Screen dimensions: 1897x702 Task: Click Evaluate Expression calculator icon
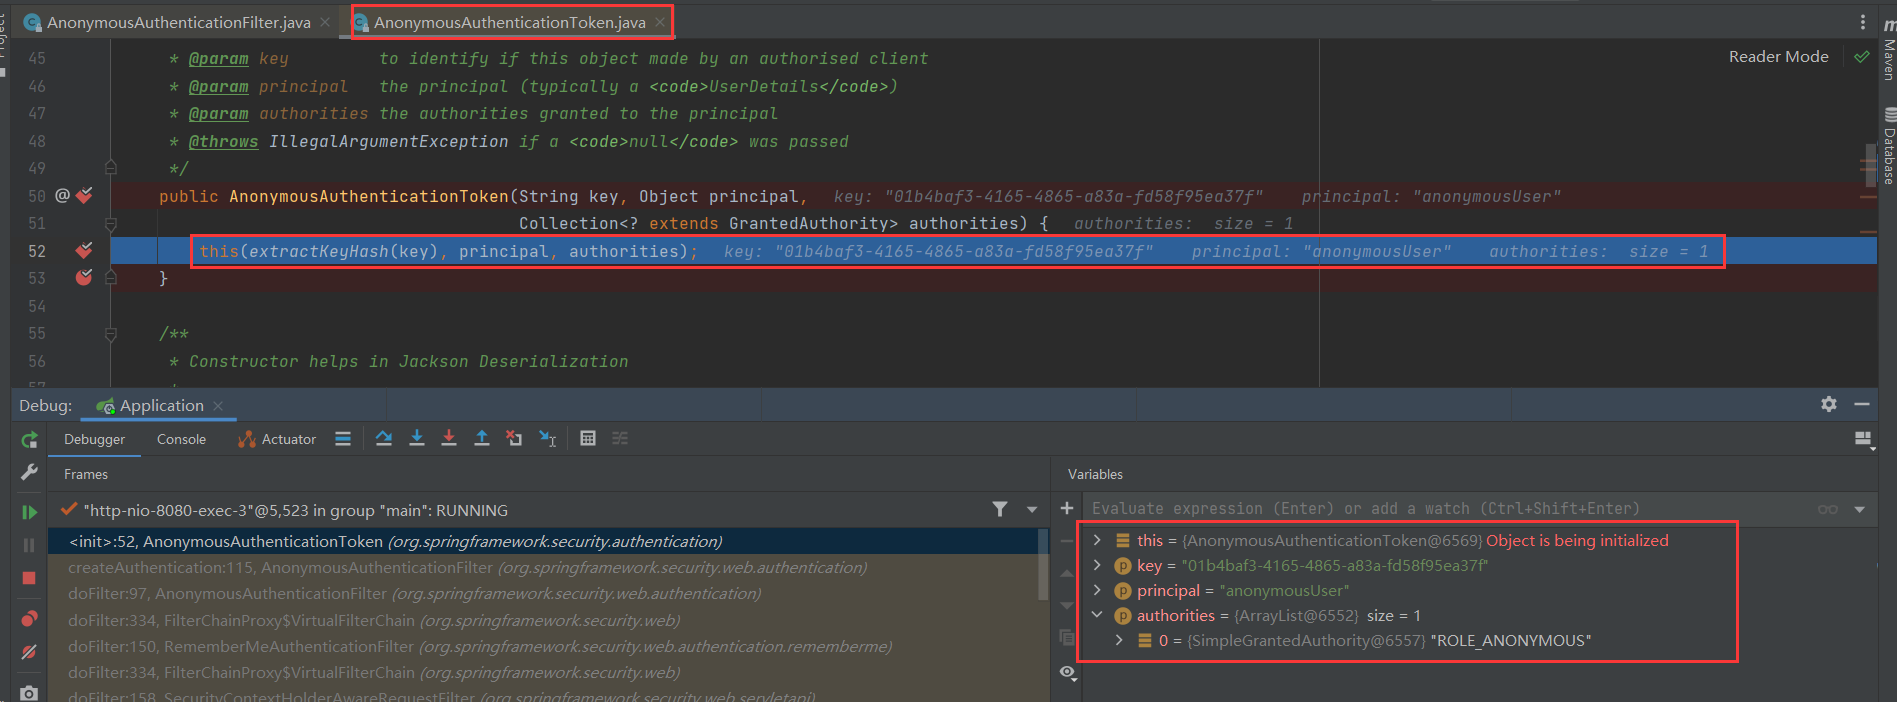point(588,438)
